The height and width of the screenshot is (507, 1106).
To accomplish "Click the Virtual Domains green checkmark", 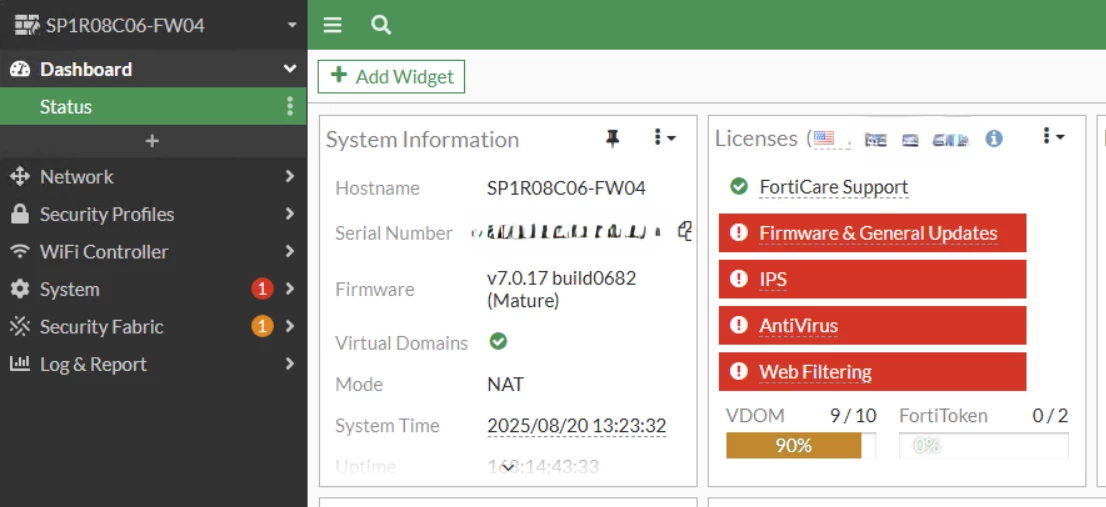I will click(x=498, y=341).
